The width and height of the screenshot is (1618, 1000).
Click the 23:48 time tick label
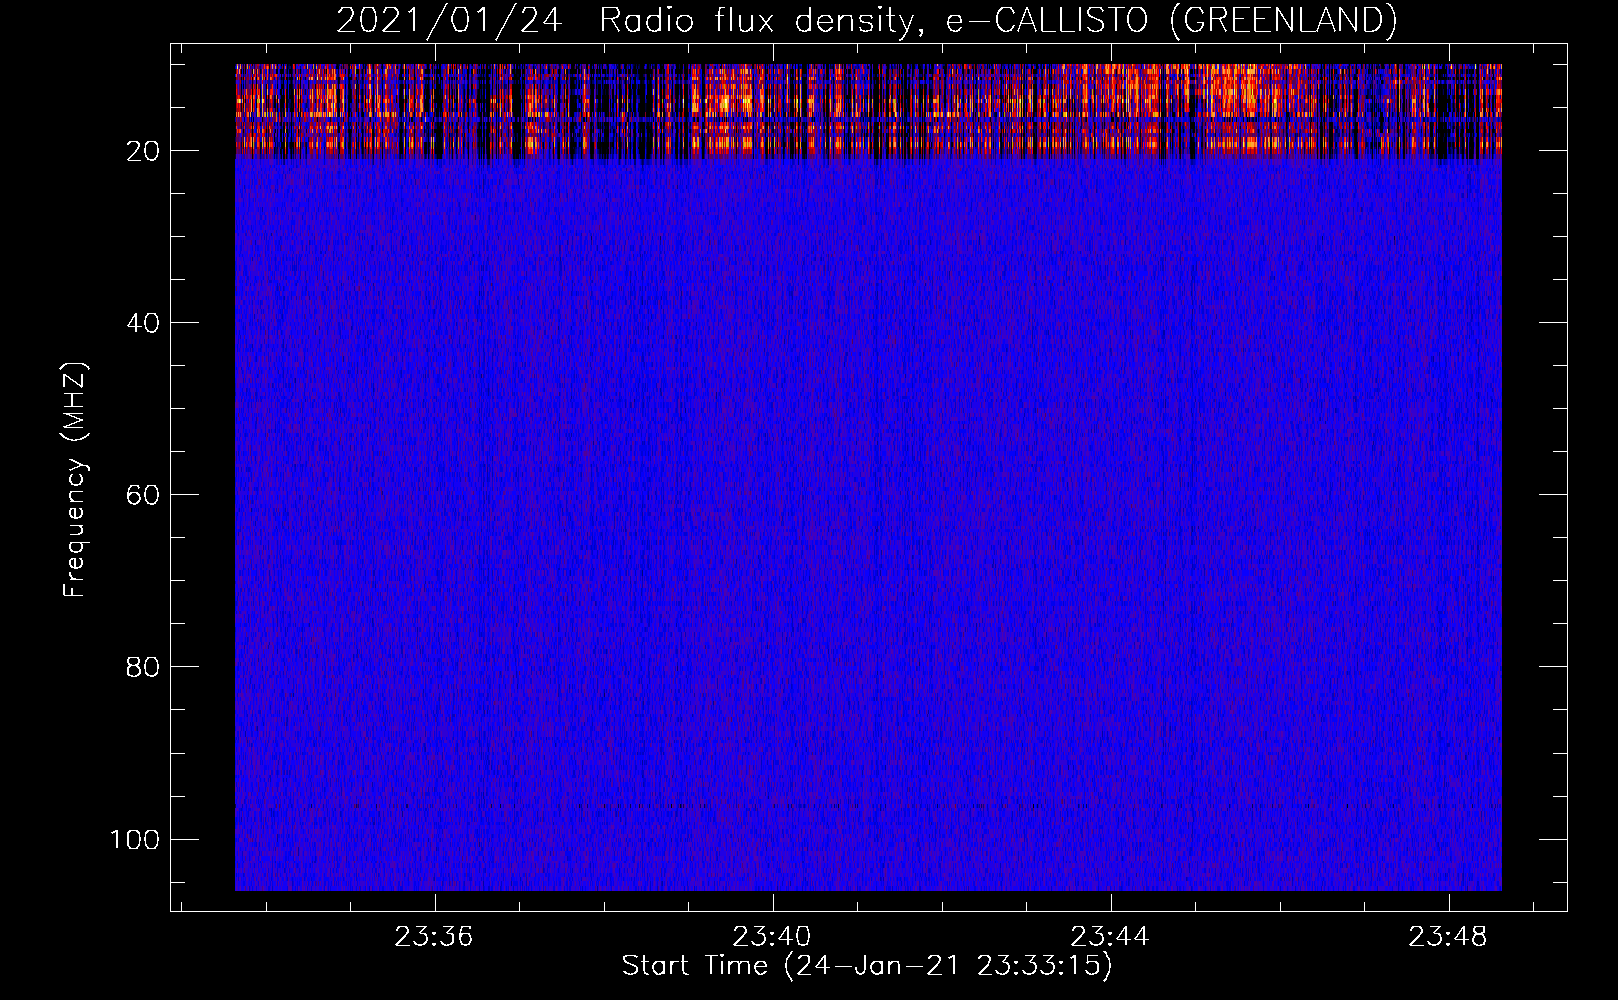tap(1448, 937)
